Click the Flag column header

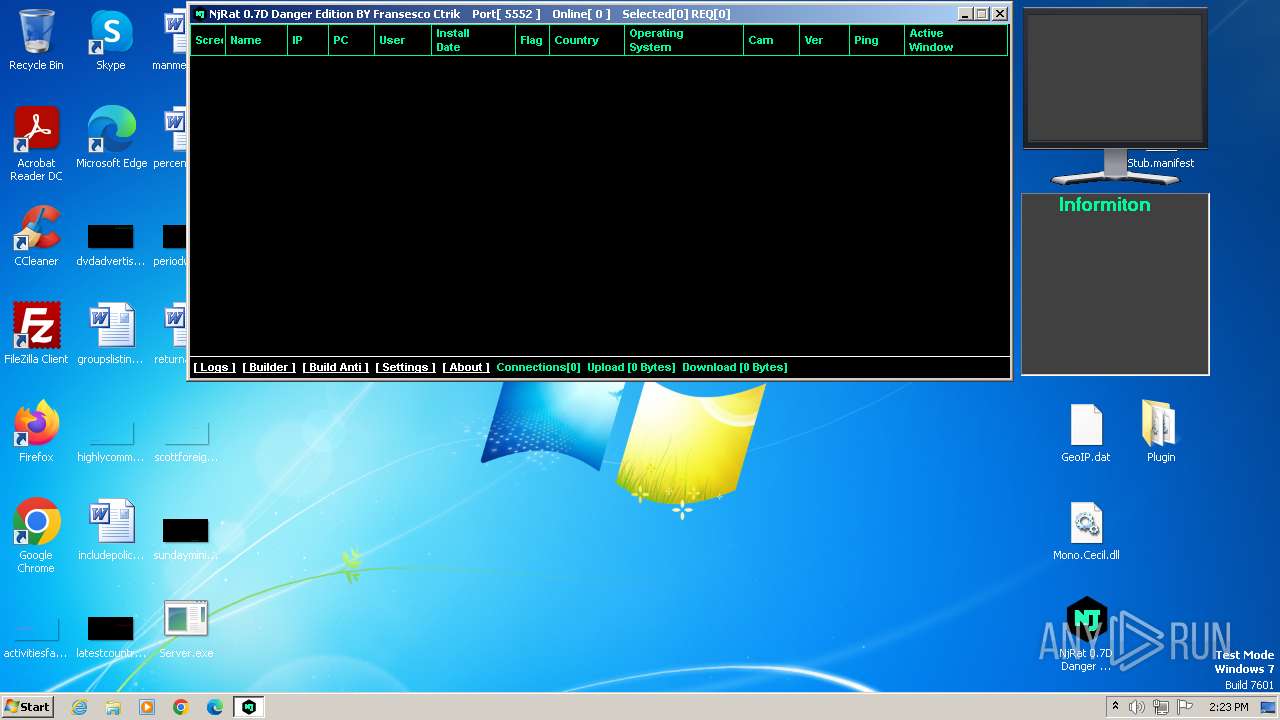pos(533,40)
